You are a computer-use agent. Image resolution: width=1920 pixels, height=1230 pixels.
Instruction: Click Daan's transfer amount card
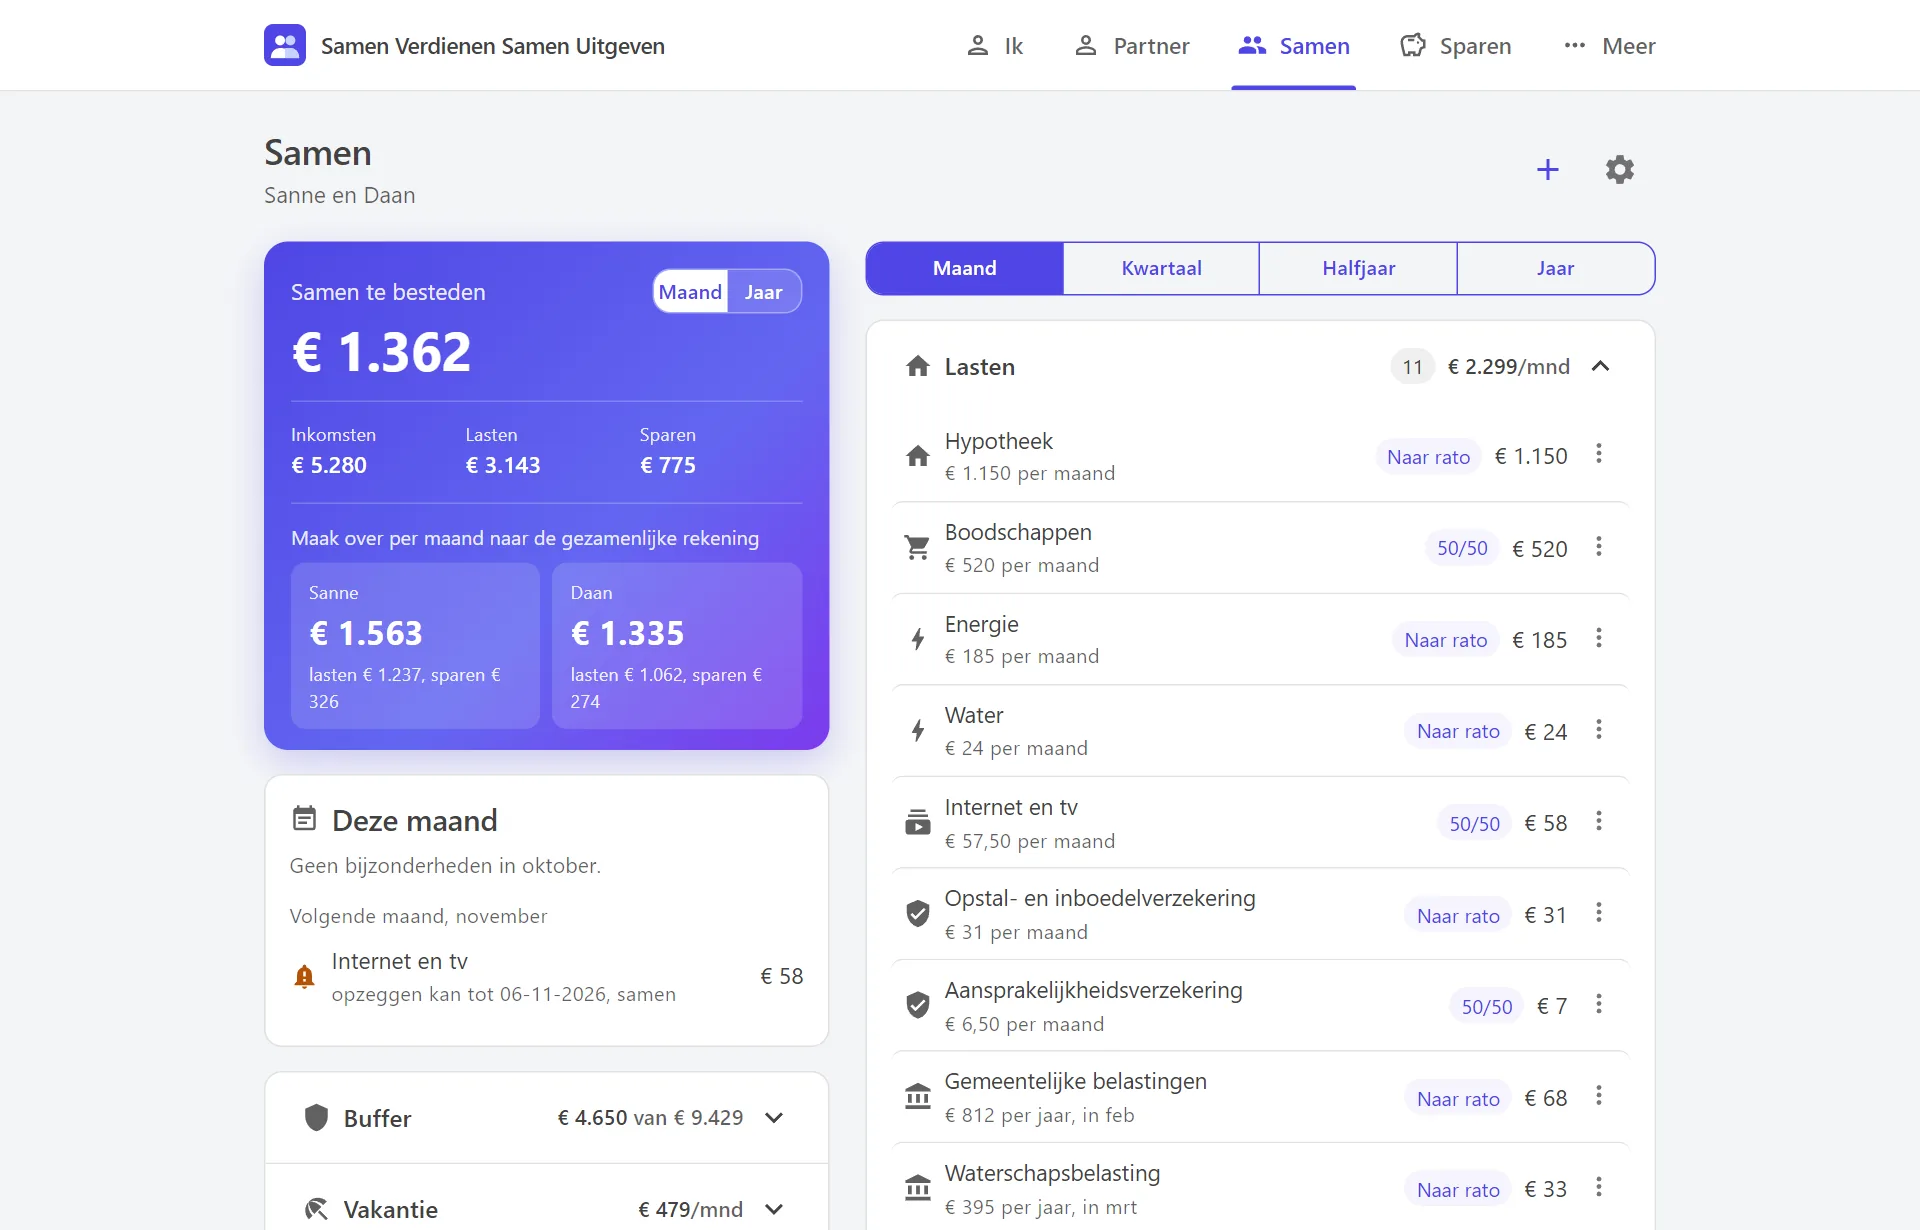(677, 645)
